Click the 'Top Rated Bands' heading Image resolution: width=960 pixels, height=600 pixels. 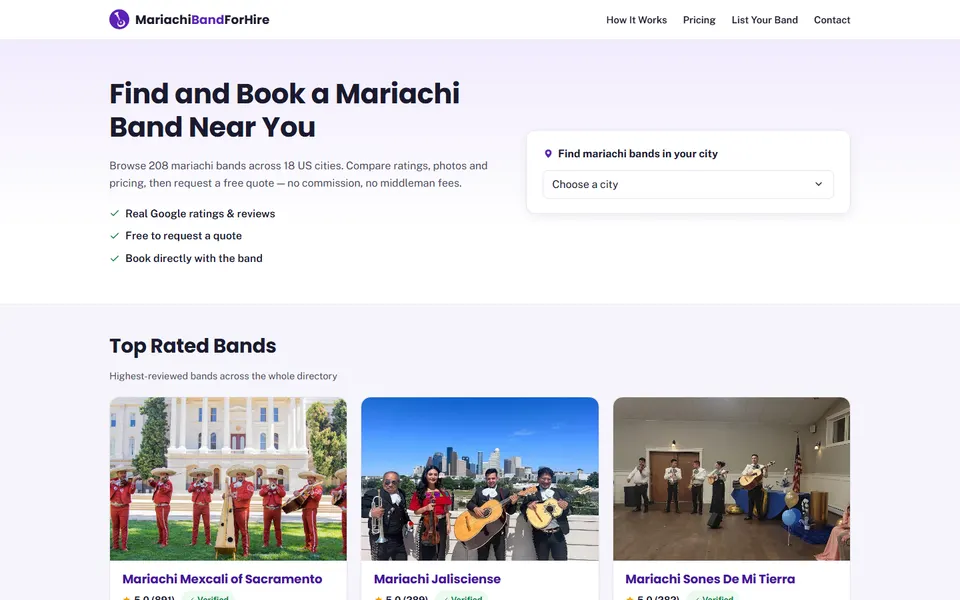pos(193,346)
